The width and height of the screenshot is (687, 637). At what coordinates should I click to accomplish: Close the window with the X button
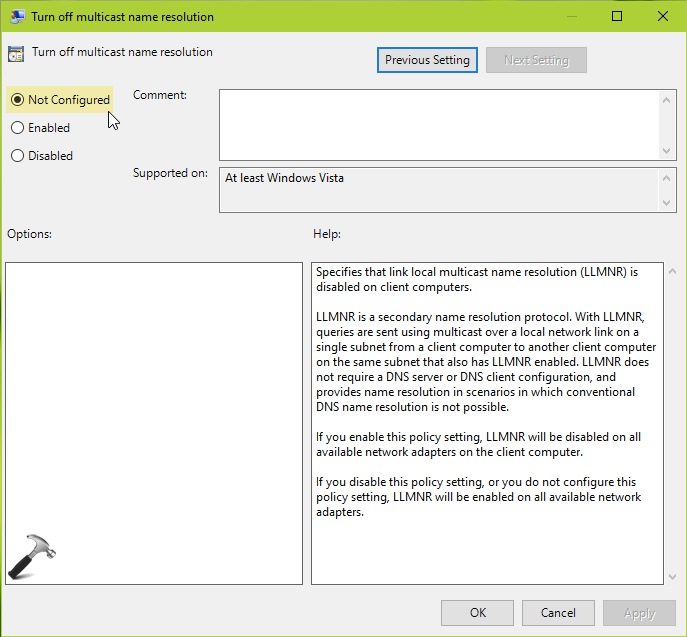tap(663, 16)
